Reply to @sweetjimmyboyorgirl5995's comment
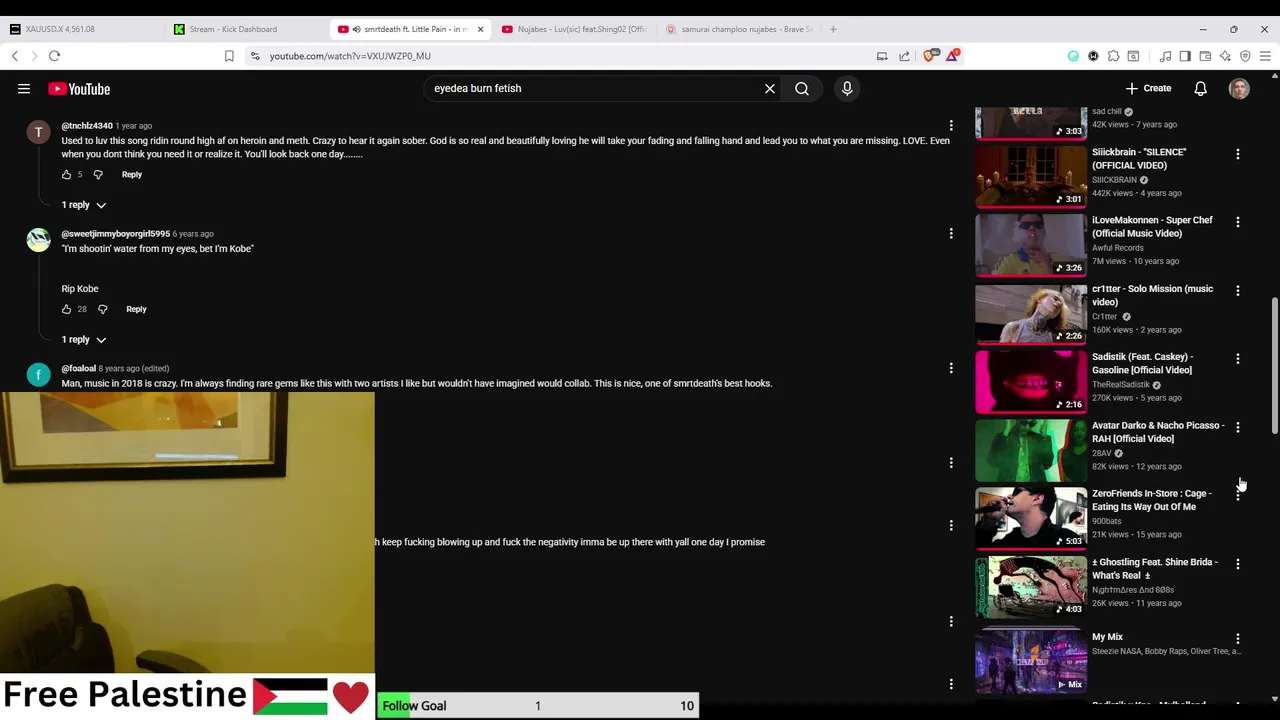 pos(136,309)
